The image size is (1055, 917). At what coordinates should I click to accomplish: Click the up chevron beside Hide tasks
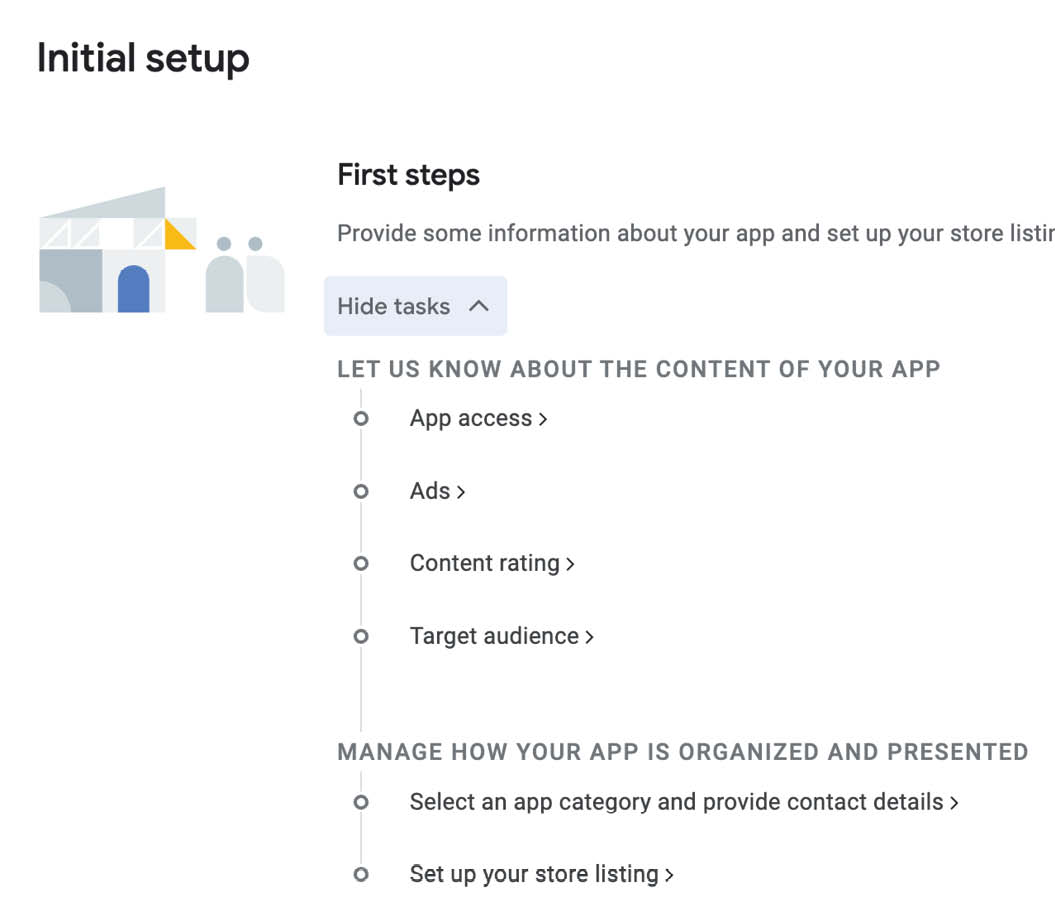coord(479,306)
